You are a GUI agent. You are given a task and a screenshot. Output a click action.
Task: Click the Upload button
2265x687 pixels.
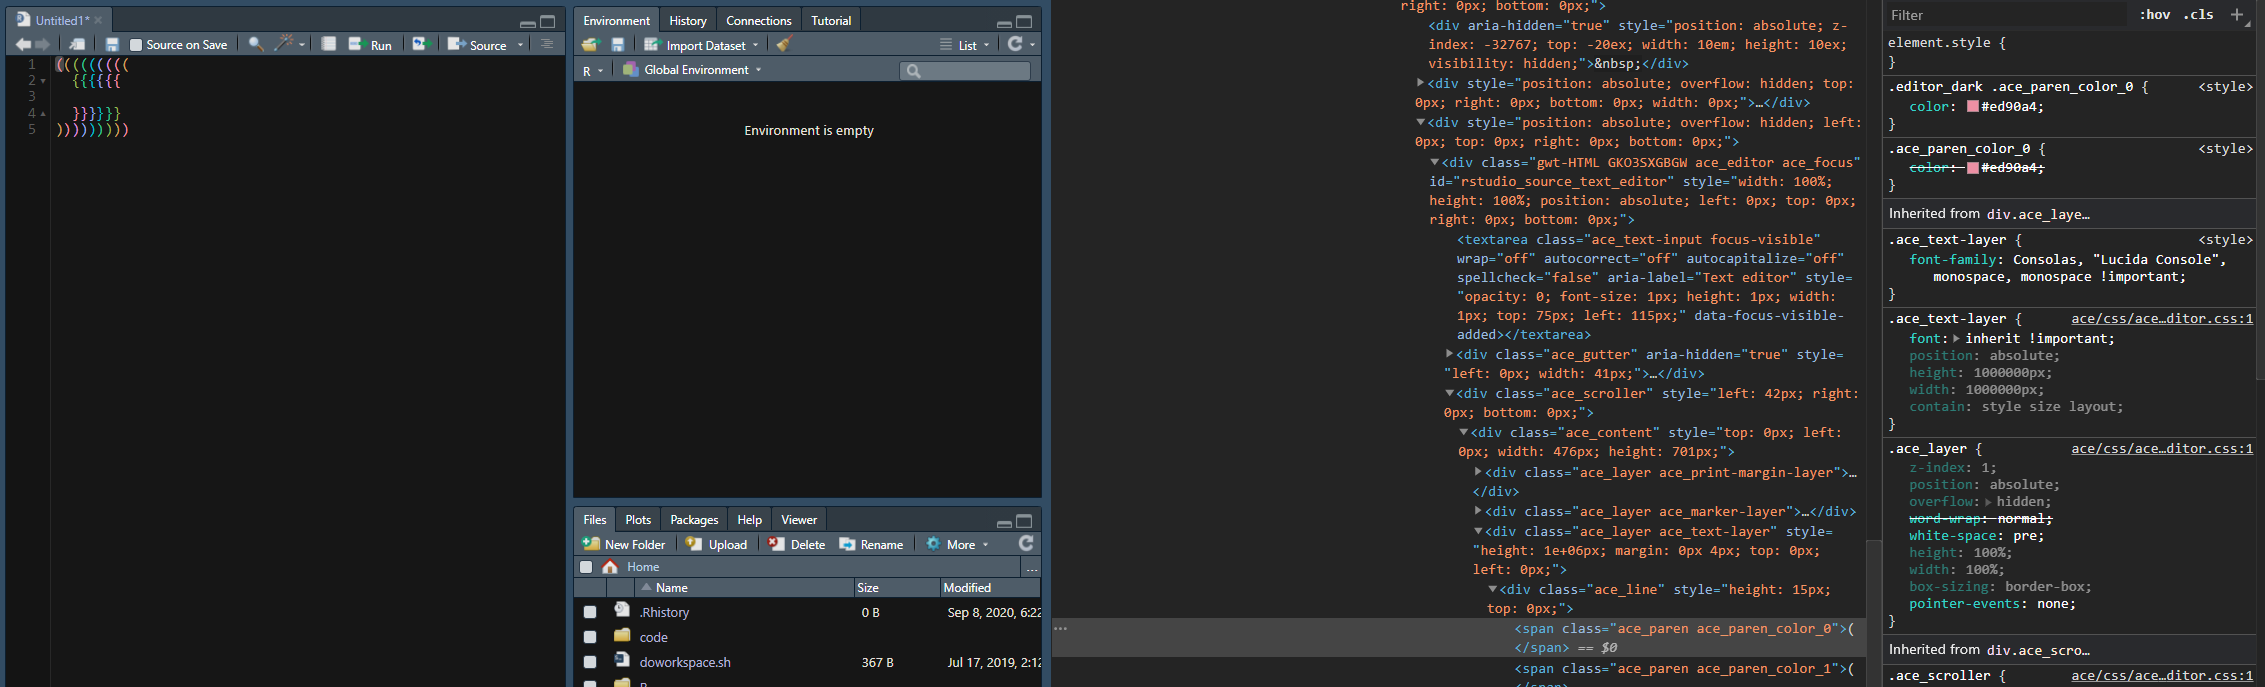coord(716,544)
